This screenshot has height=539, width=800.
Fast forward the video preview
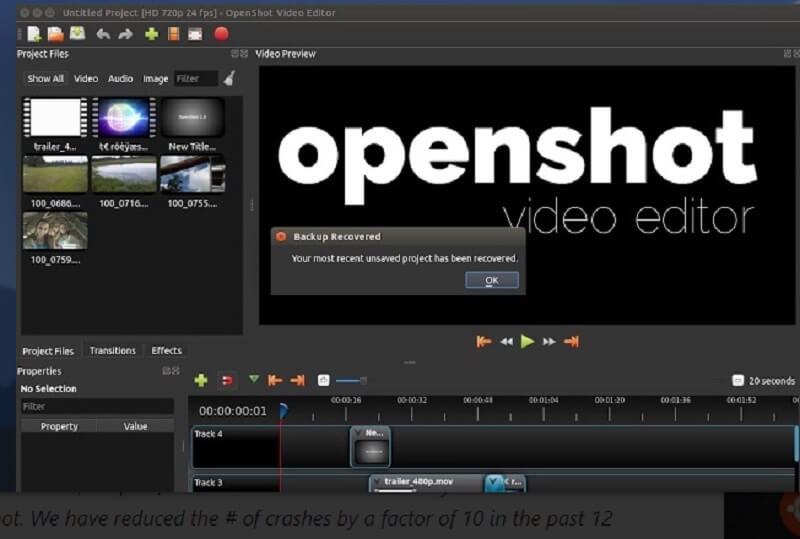549,341
